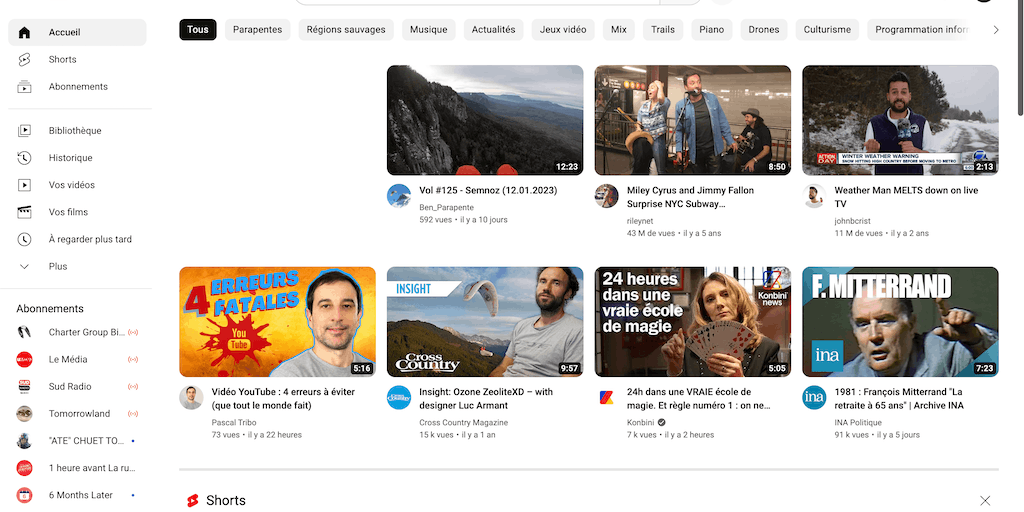Select the Parapentes filter chip
Viewport: 1024px width, 512px height.
[257, 30]
